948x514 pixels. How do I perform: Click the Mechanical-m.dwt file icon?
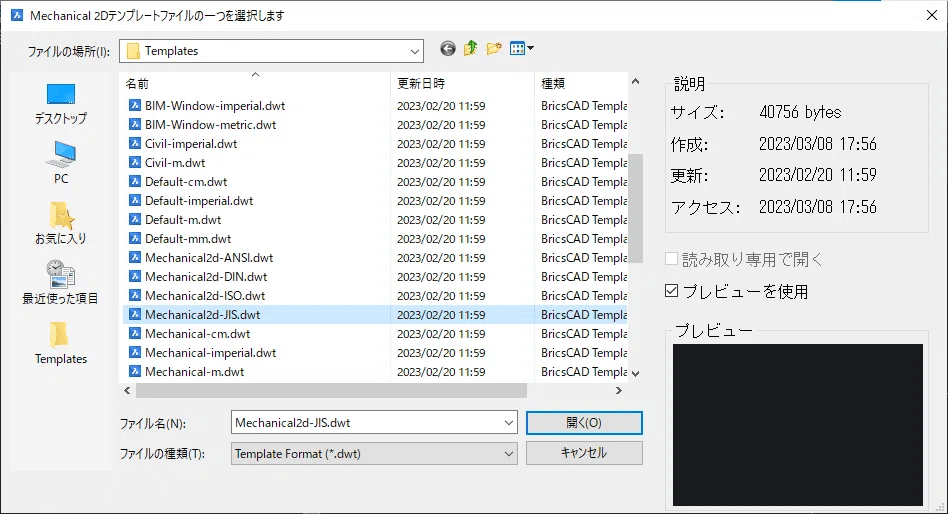[x=135, y=371]
